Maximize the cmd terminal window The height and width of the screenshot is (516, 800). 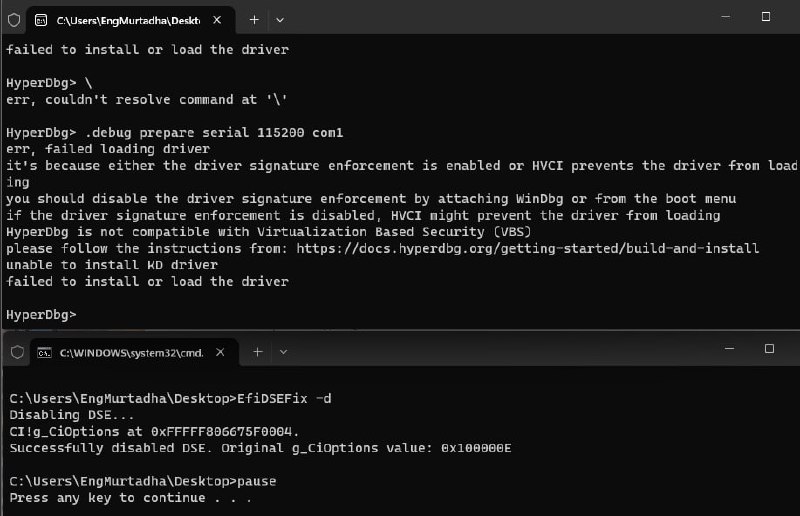(769, 349)
